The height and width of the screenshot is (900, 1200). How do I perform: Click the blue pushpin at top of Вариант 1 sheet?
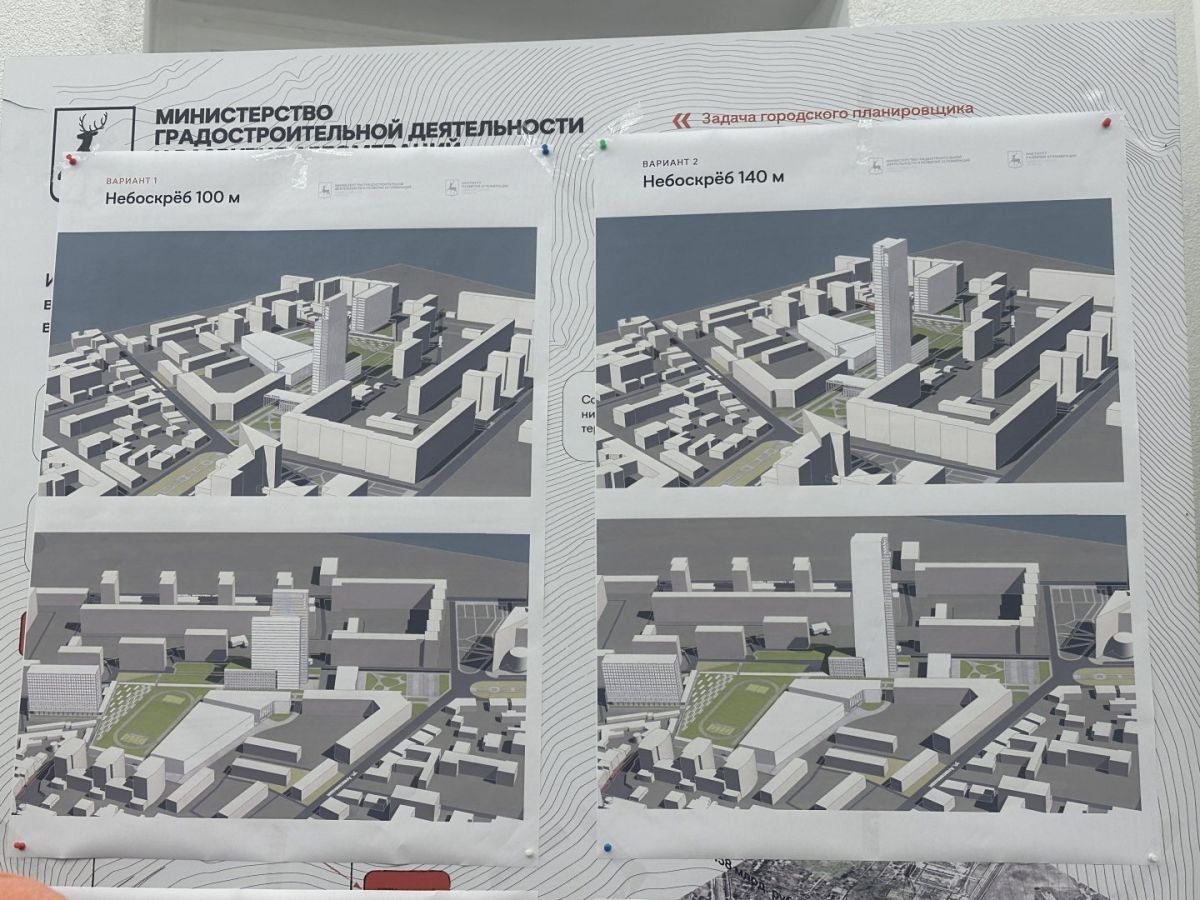[544, 150]
